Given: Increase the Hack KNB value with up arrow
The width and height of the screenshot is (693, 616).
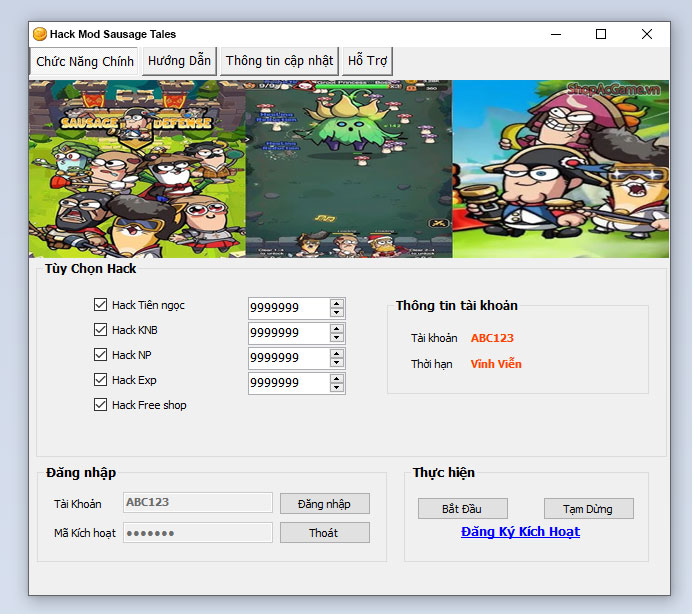Looking at the screenshot, I should pos(337,329).
